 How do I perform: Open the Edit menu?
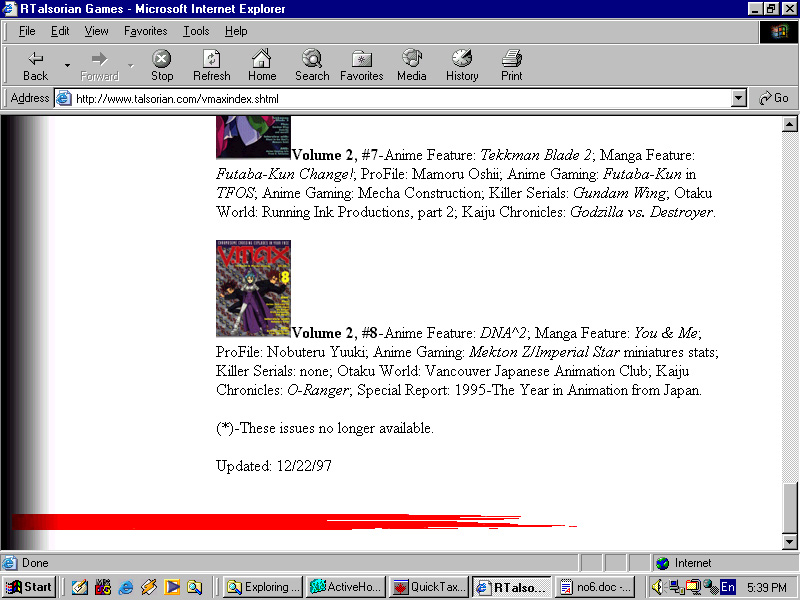coord(60,31)
